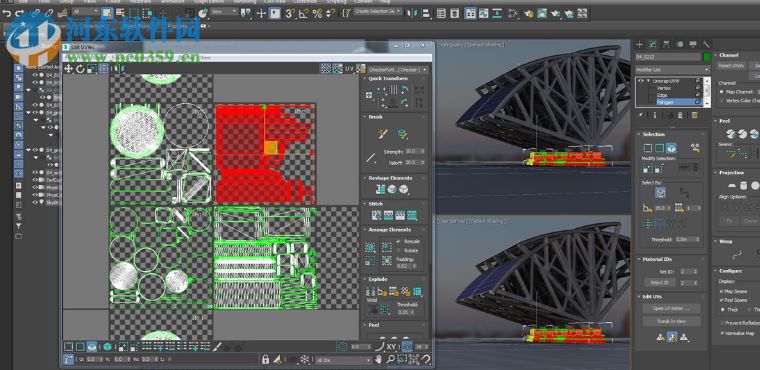The image size is (760, 370).
Task: Select the Rotate tool in Edit UVWs toolbar
Action: [80, 69]
